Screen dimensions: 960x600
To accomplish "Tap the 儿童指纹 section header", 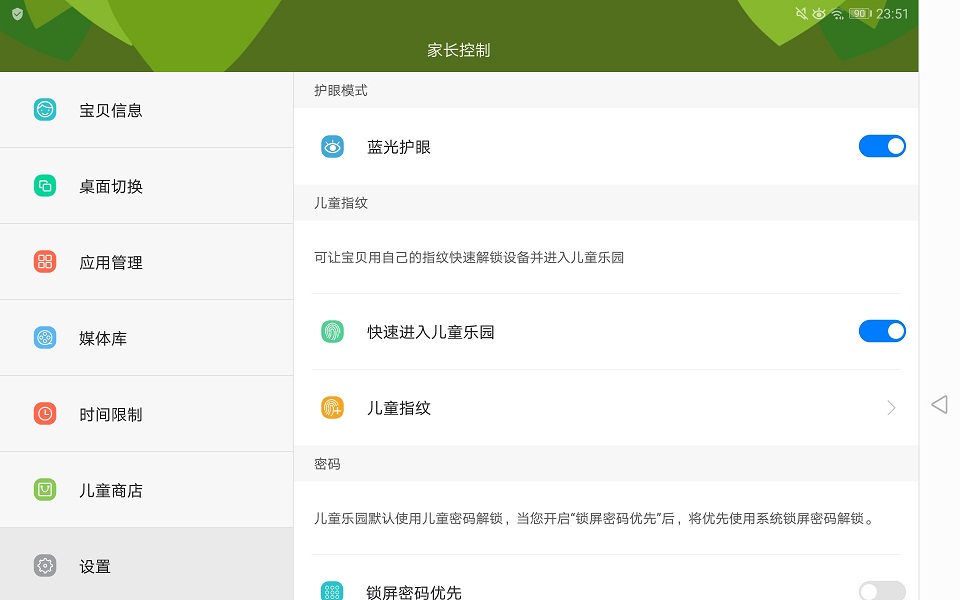I will pyautogui.click(x=340, y=203).
